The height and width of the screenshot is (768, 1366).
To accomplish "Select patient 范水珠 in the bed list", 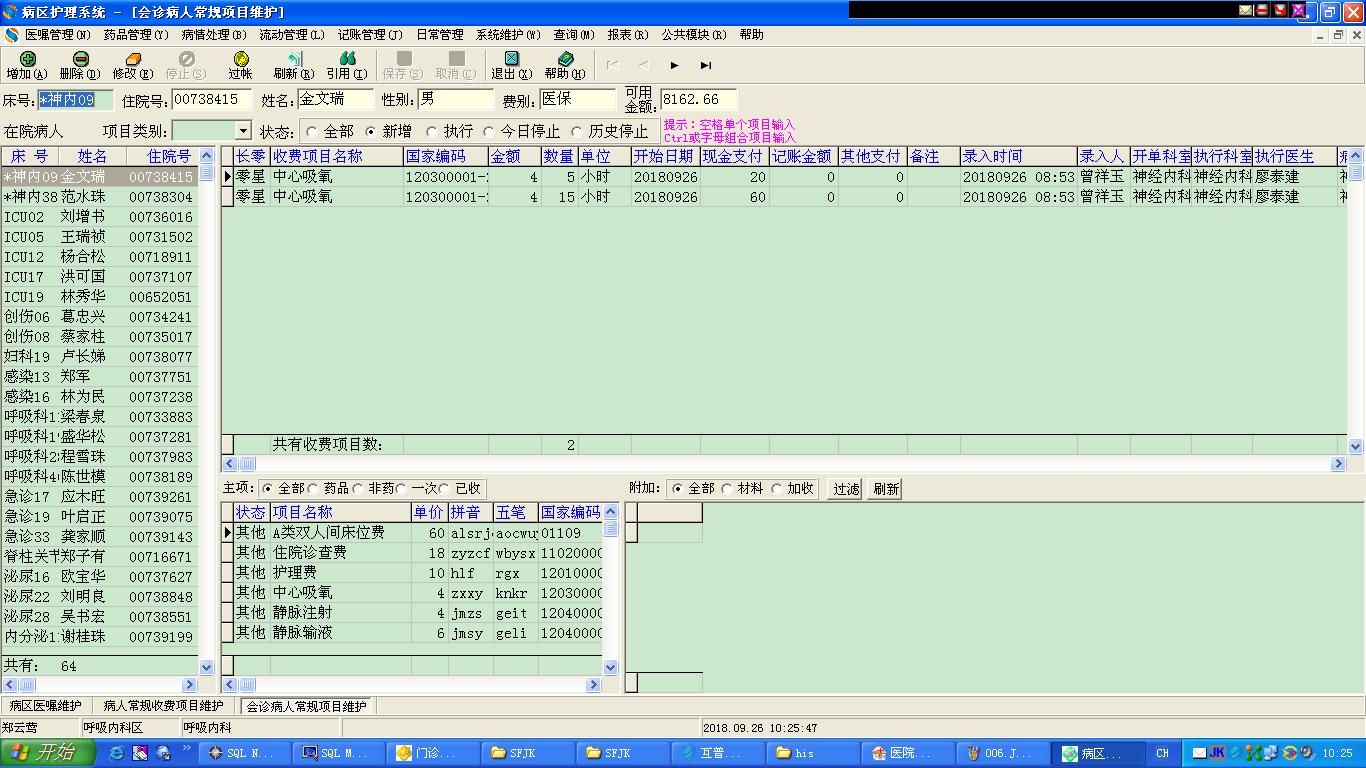I will pos(99,197).
